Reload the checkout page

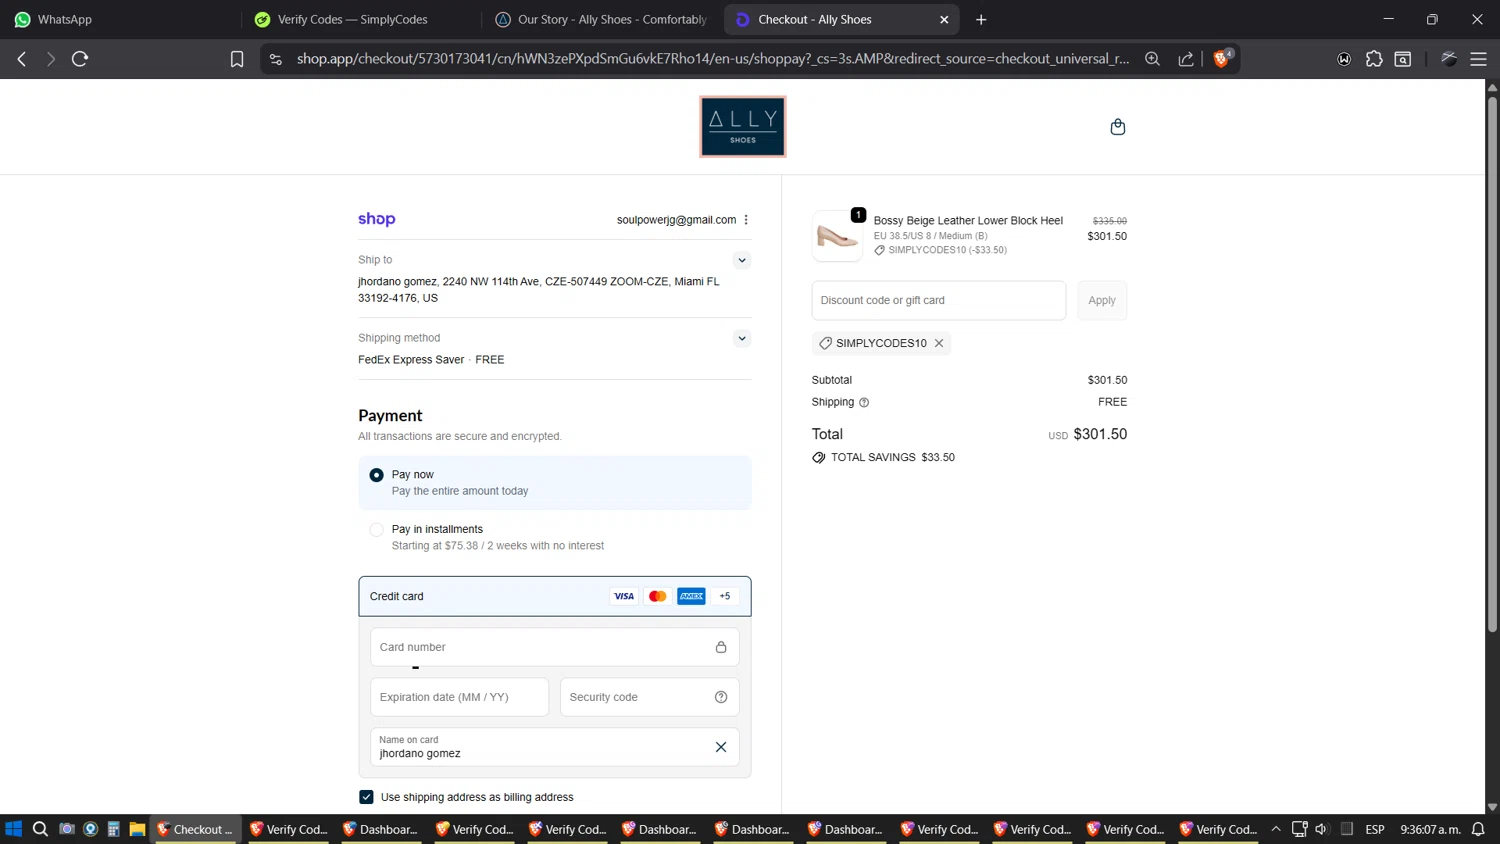80,59
